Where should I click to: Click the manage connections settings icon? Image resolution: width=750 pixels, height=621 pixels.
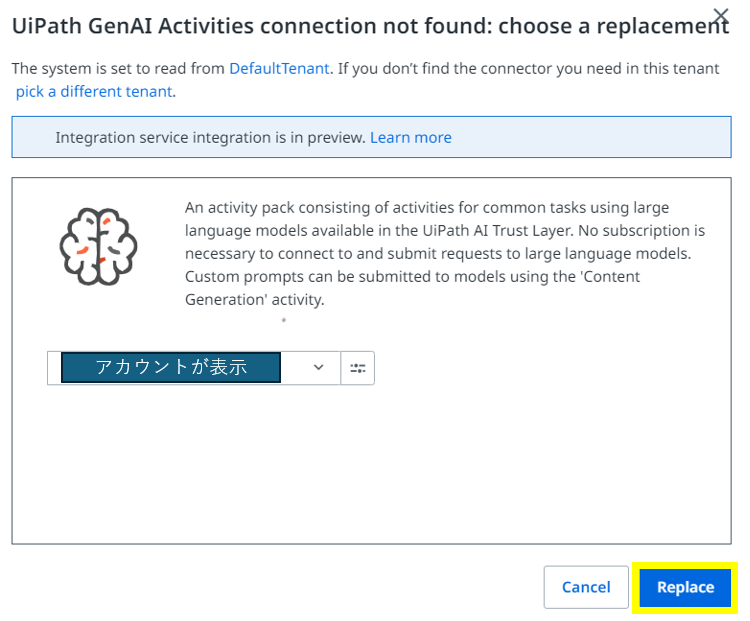pos(358,368)
